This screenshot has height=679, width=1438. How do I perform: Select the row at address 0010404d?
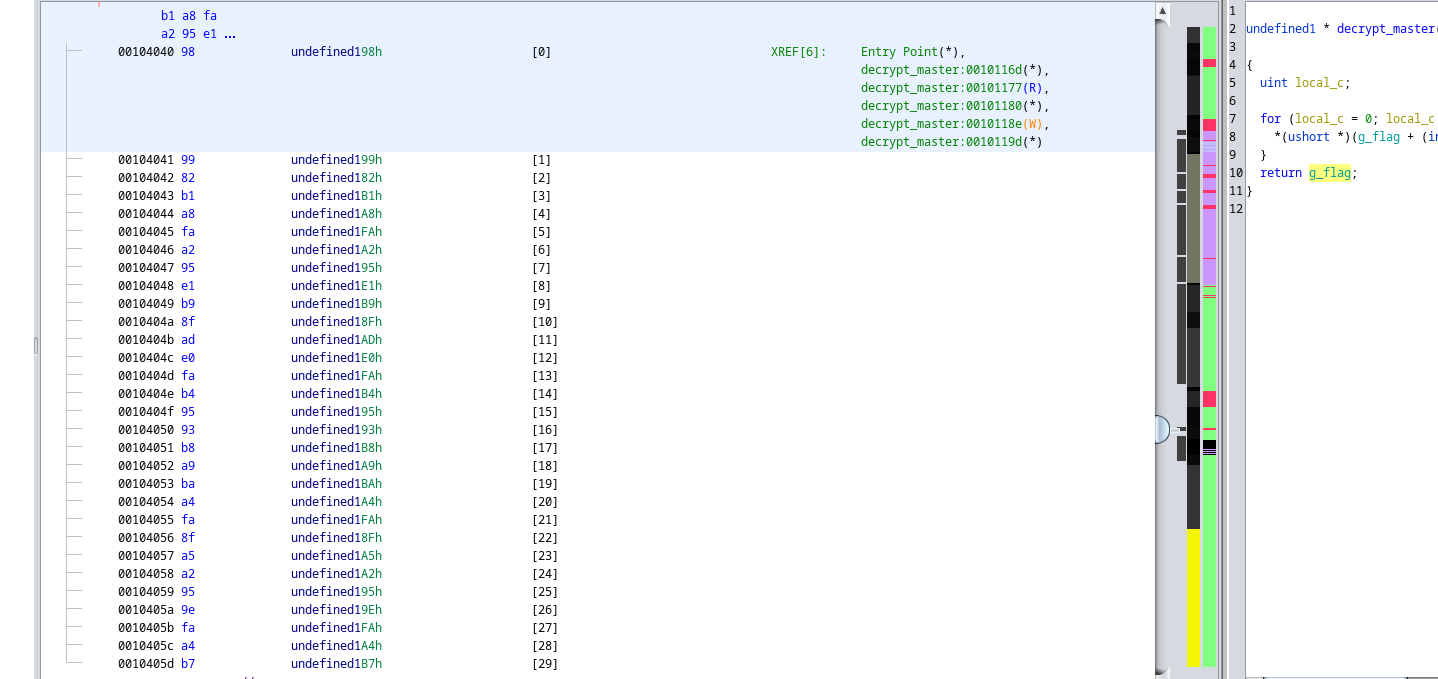point(145,376)
